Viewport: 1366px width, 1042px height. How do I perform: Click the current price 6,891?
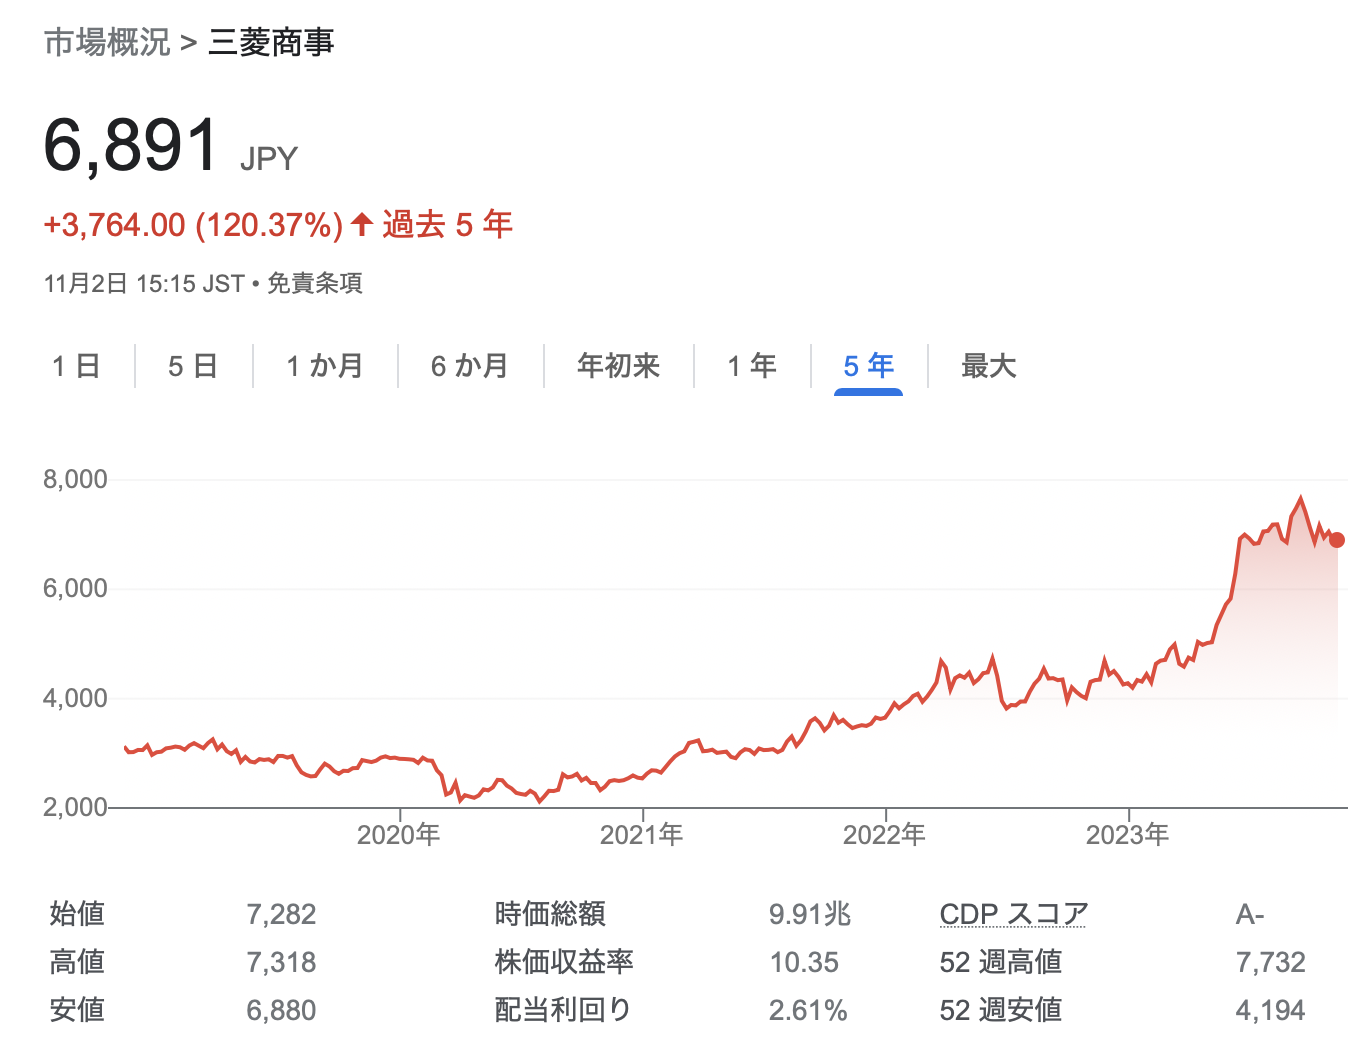click(131, 146)
